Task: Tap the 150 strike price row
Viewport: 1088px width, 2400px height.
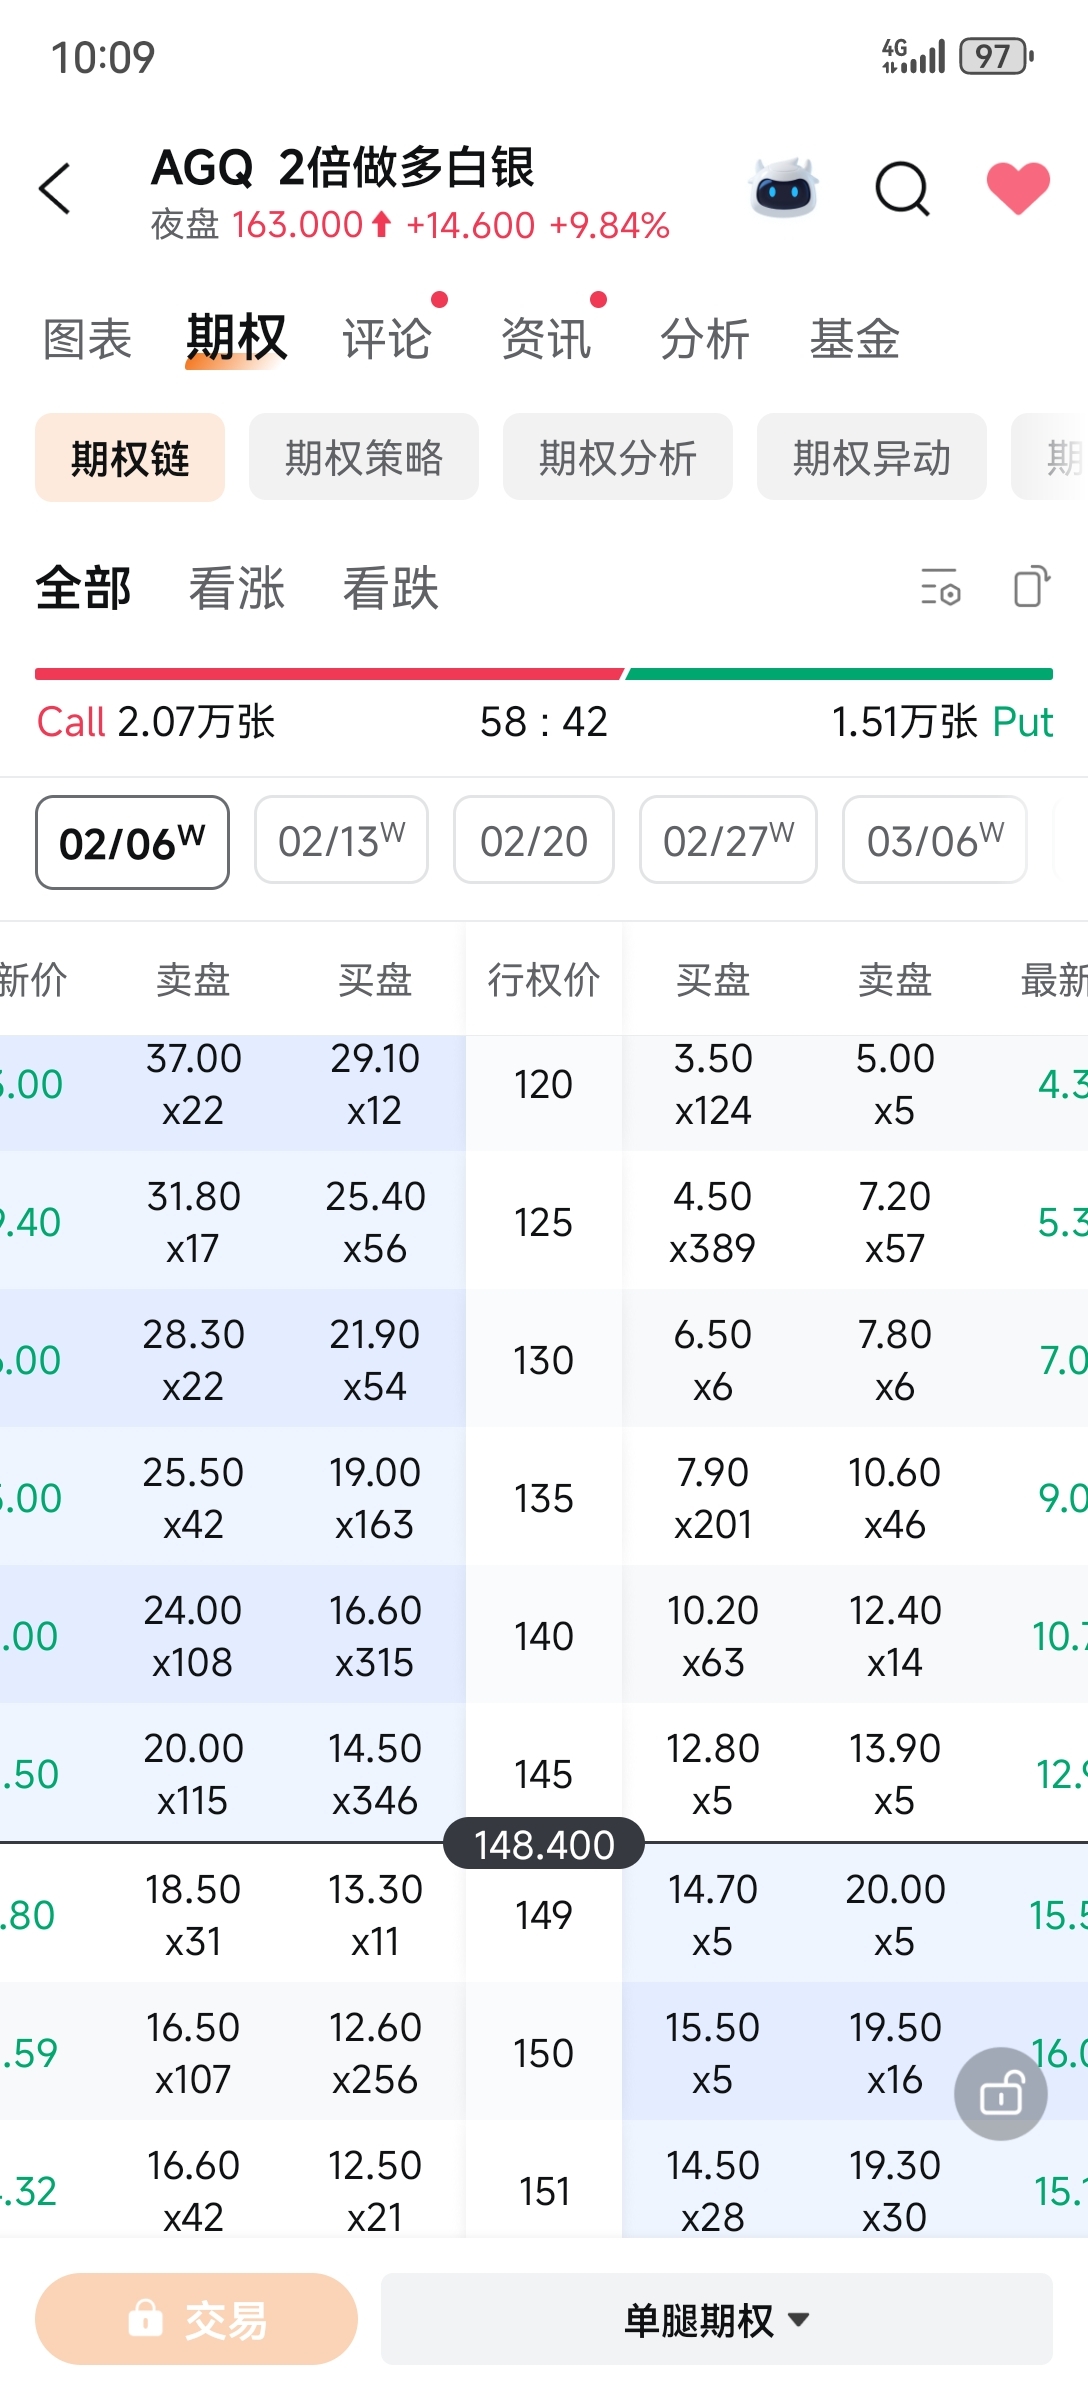Action: (544, 2054)
